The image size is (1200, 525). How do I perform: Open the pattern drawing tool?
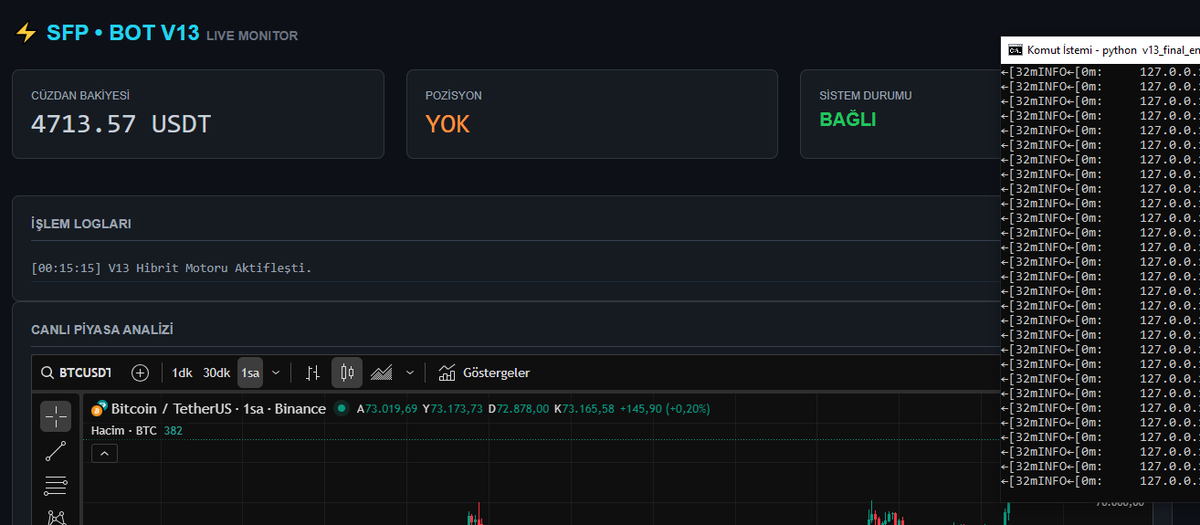[x=56, y=517]
